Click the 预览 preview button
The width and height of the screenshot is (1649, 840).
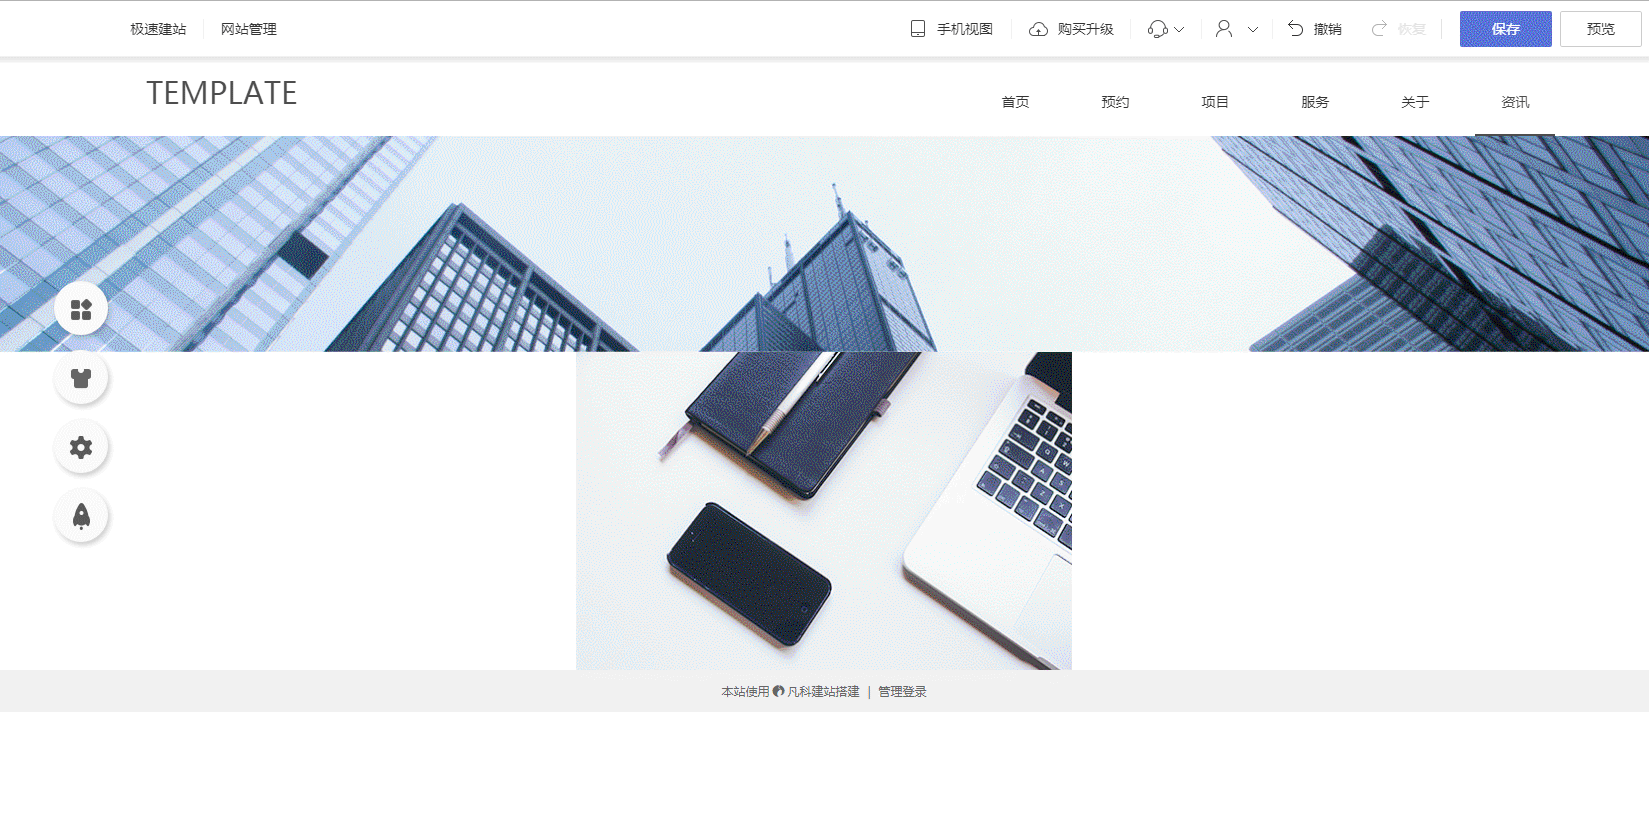(1601, 29)
